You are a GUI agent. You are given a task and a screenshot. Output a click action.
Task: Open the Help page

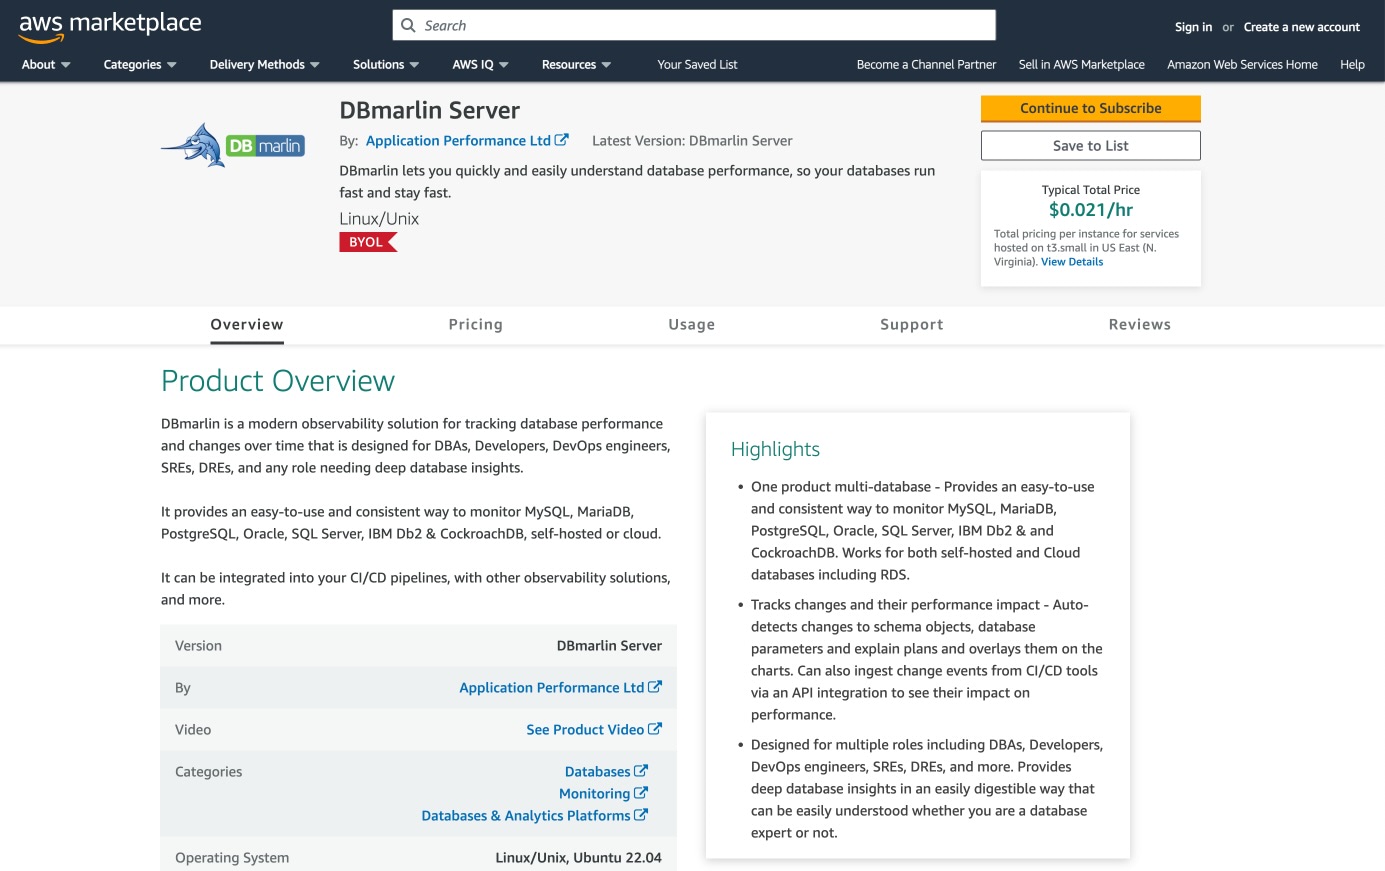(1352, 64)
